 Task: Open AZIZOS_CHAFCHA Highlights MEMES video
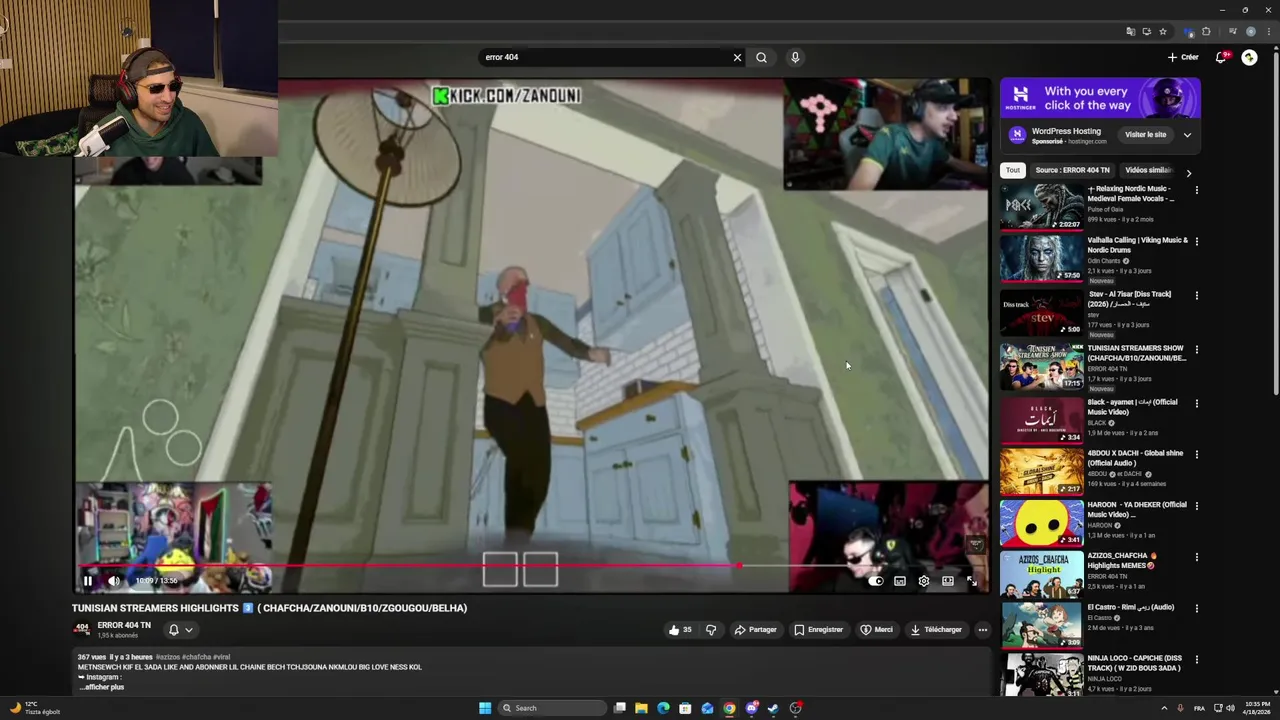(1041, 575)
